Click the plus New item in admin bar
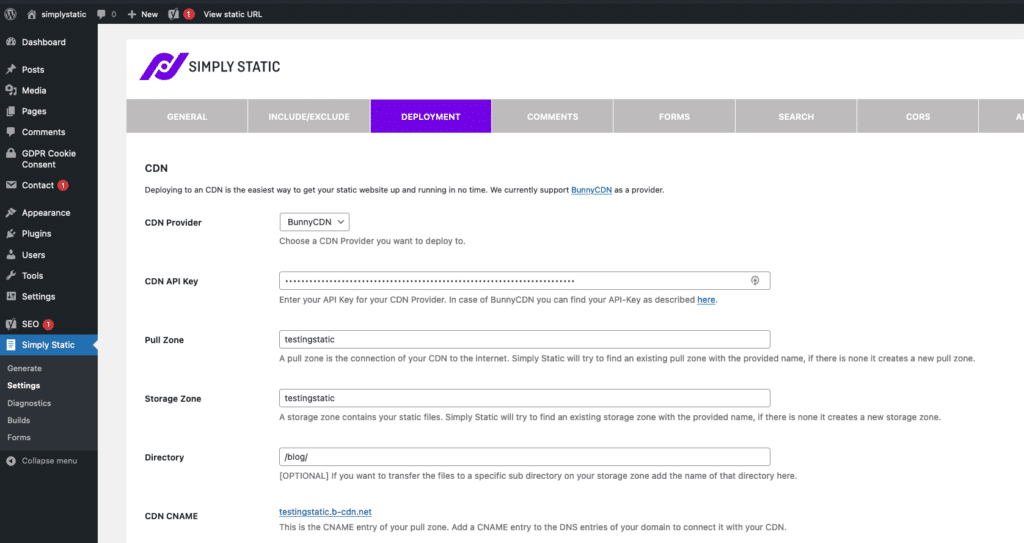 [x=142, y=14]
